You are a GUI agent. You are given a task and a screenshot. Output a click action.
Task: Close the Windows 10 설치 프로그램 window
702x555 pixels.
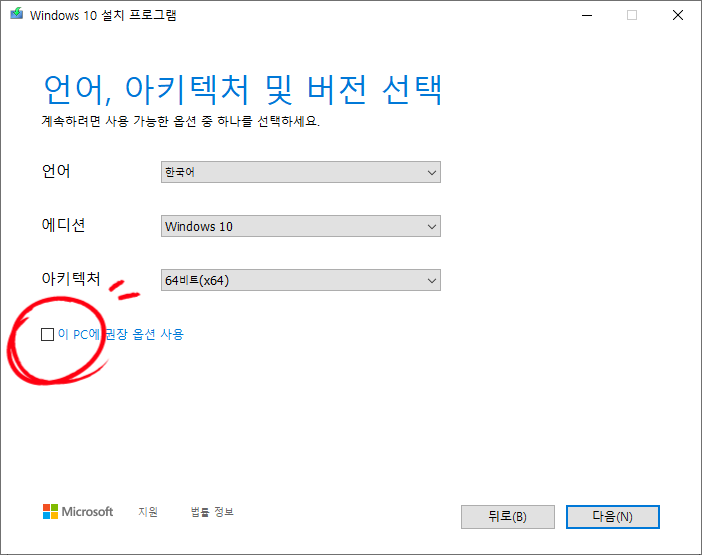click(x=678, y=15)
